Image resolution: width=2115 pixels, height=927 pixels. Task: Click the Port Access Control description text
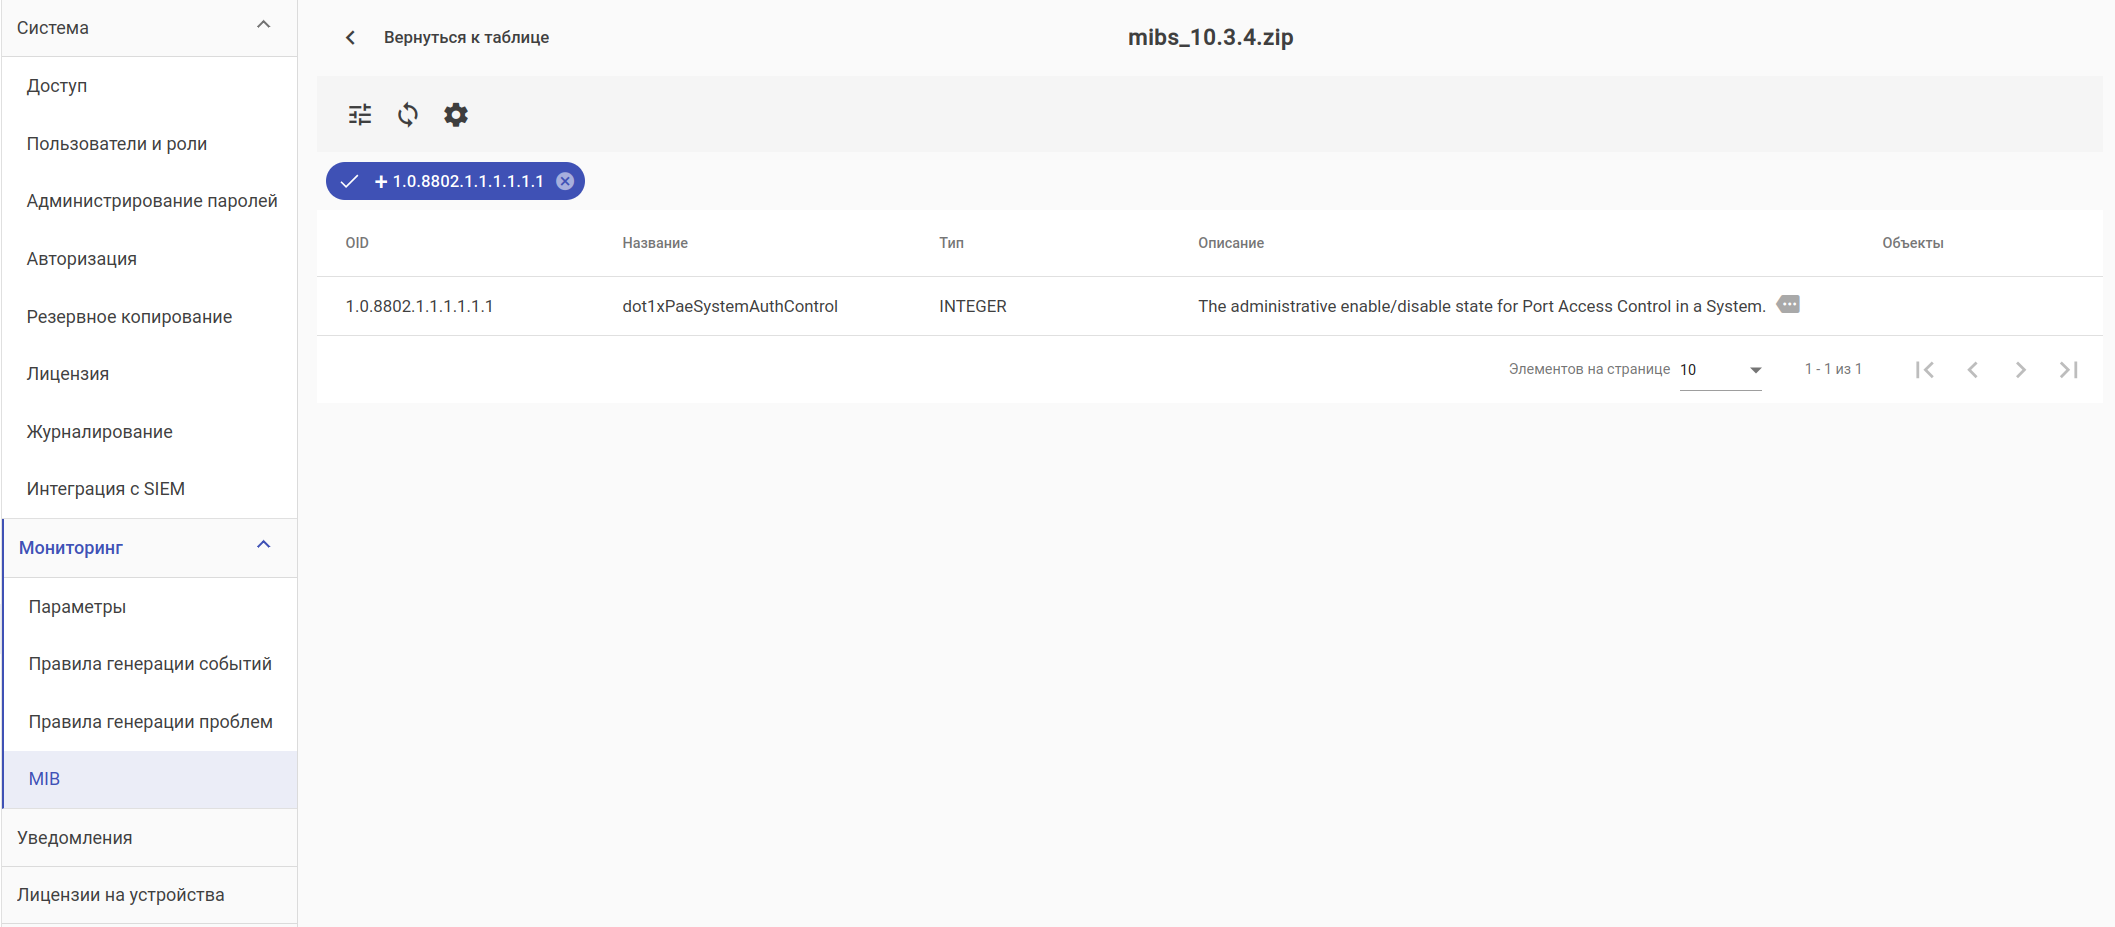coord(1482,306)
